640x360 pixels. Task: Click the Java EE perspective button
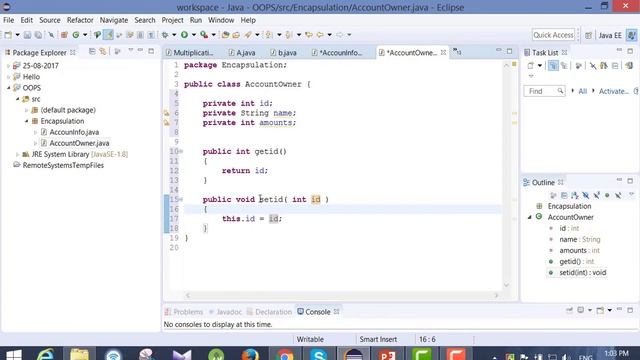click(610, 36)
